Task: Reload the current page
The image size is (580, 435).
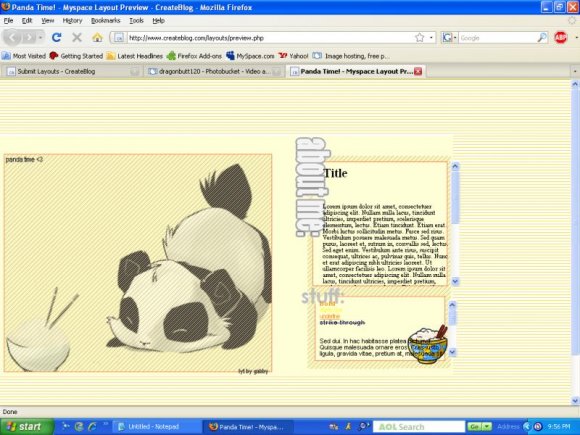Action: coord(56,37)
